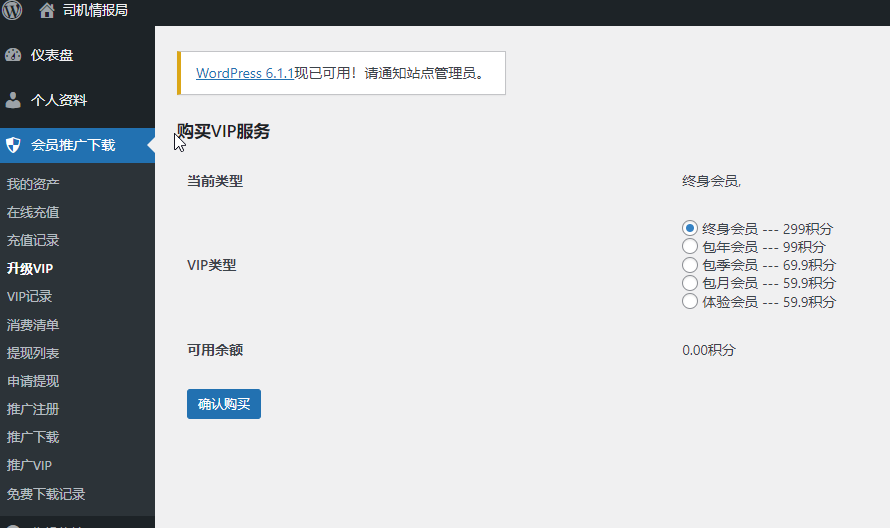The image size is (890, 528).
Task: Follow the WordPress 6.1.1 update link
Action: (245, 73)
